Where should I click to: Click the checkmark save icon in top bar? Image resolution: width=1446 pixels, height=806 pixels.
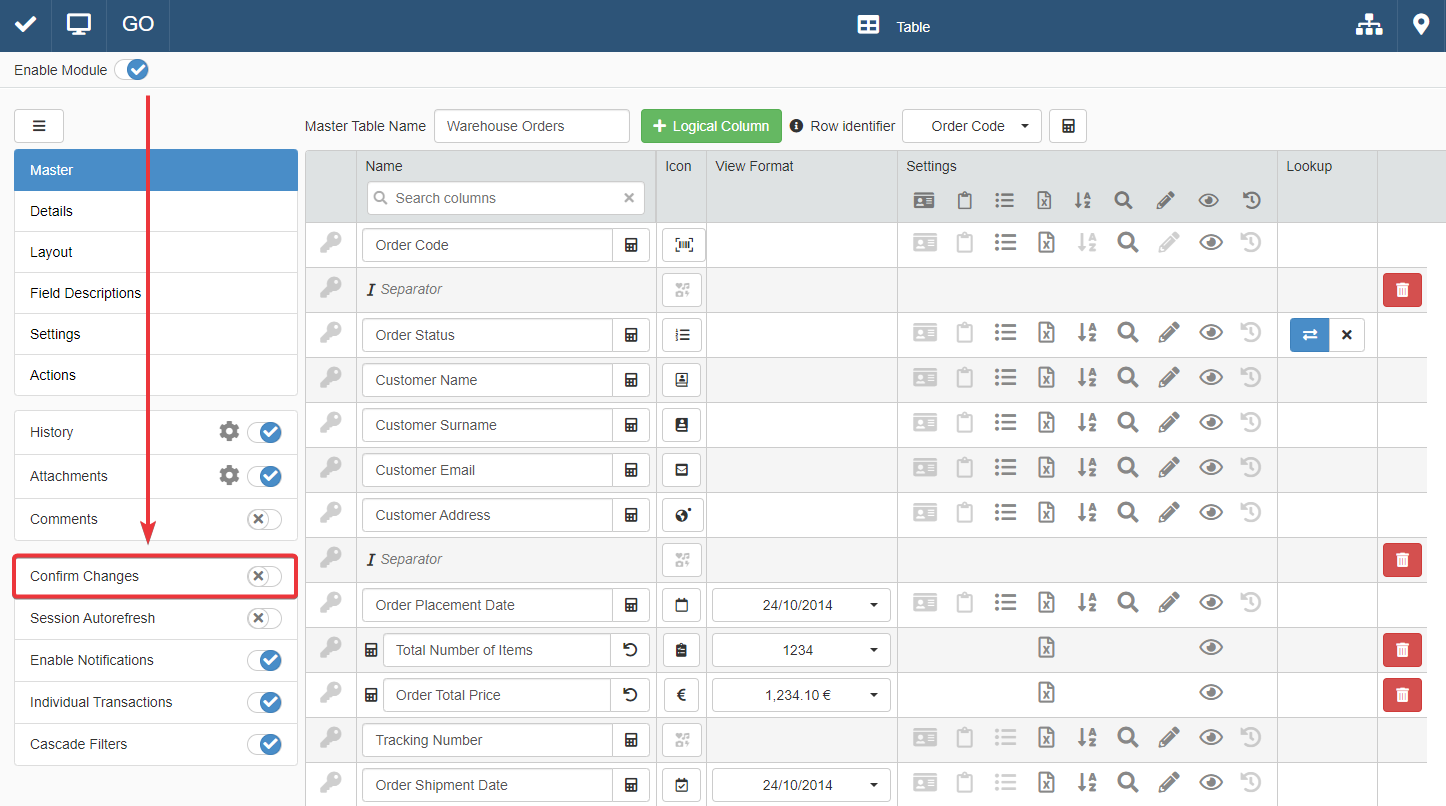tap(25, 25)
